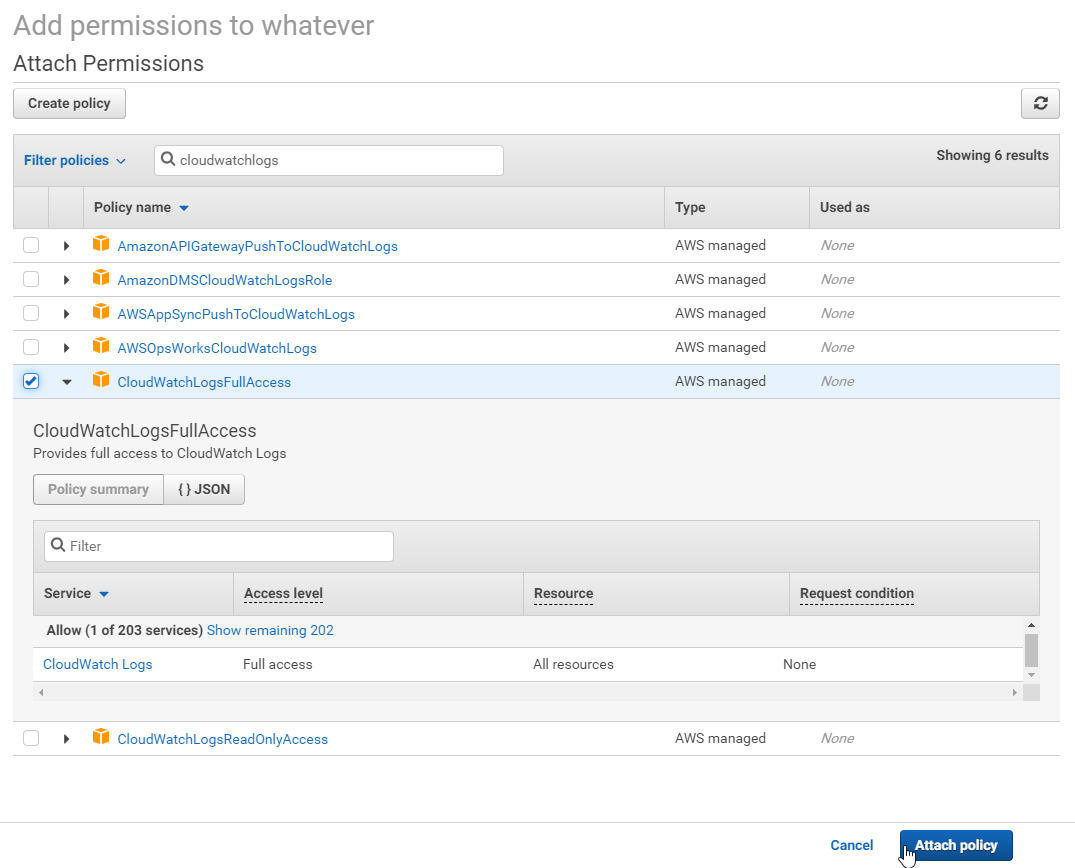Click the policy box icon next to CloudWatchLogsReadOnlyAccess
Image resolution: width=1075 pixels, height=868 pixels.
click(101, 736)
